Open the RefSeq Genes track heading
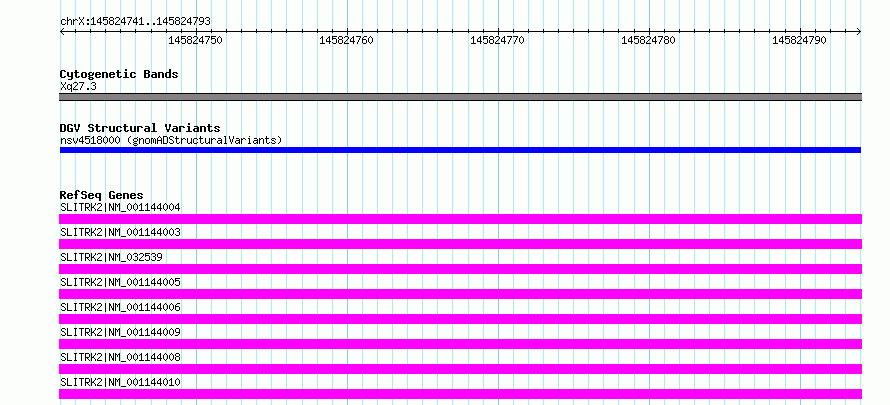The height and width of the screenshot is (405, 890). pos(102,195)
